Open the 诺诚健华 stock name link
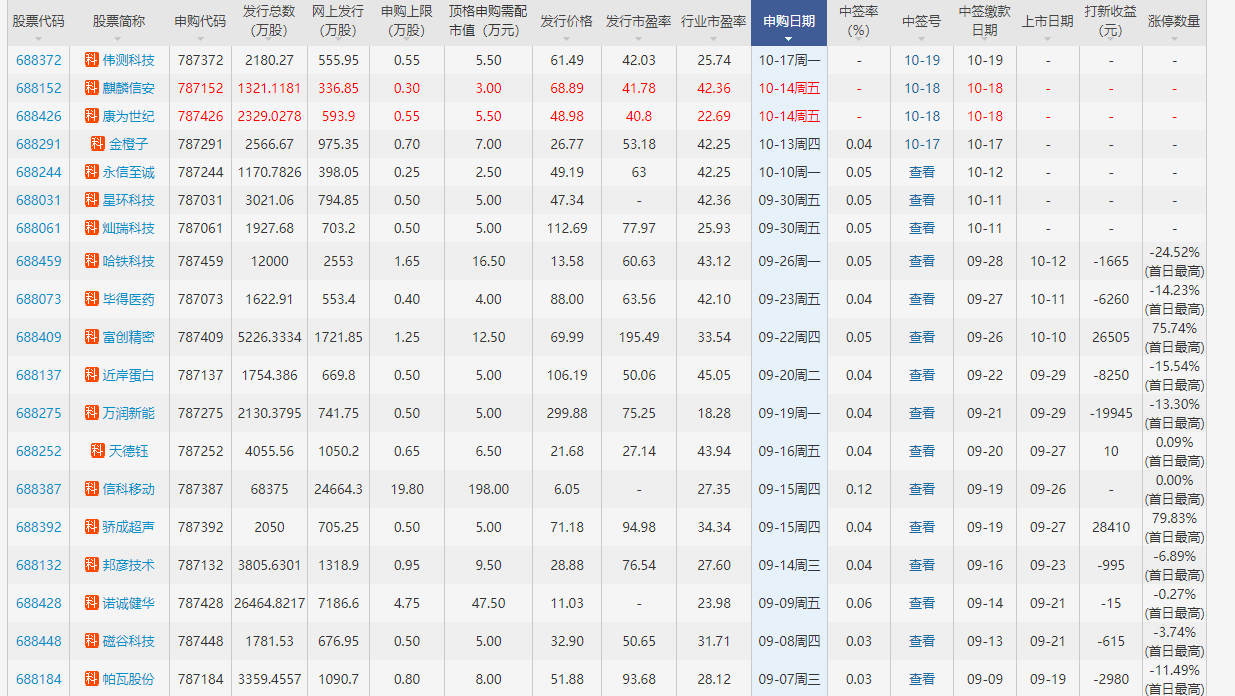Screen dimensions: 1235x696 pyautogui.click(x=129, y=603)
